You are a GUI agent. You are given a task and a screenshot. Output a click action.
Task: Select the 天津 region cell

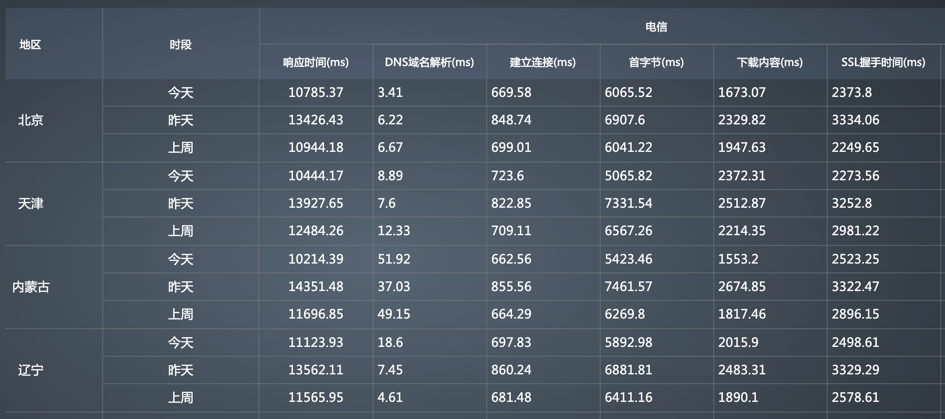click(30, 204)
